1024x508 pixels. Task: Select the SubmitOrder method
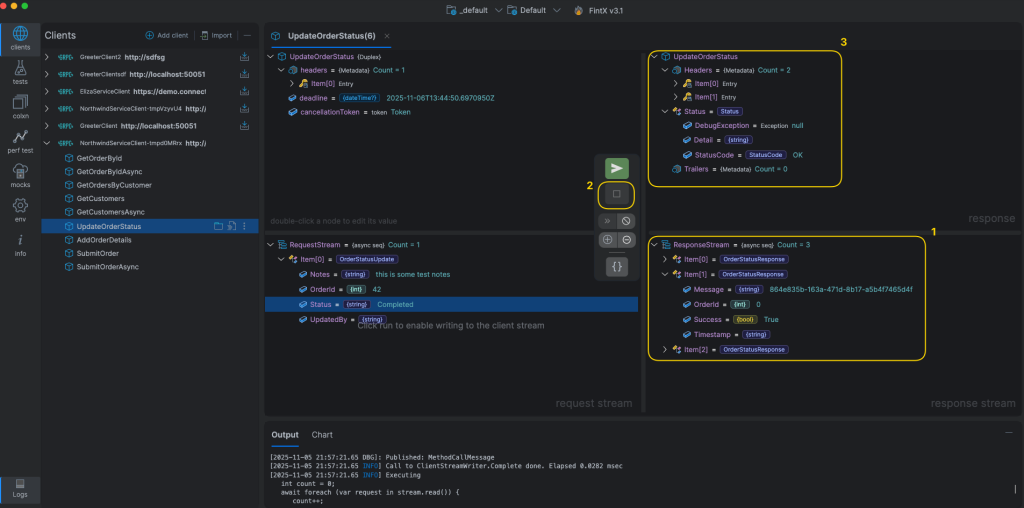click(98, 253)
